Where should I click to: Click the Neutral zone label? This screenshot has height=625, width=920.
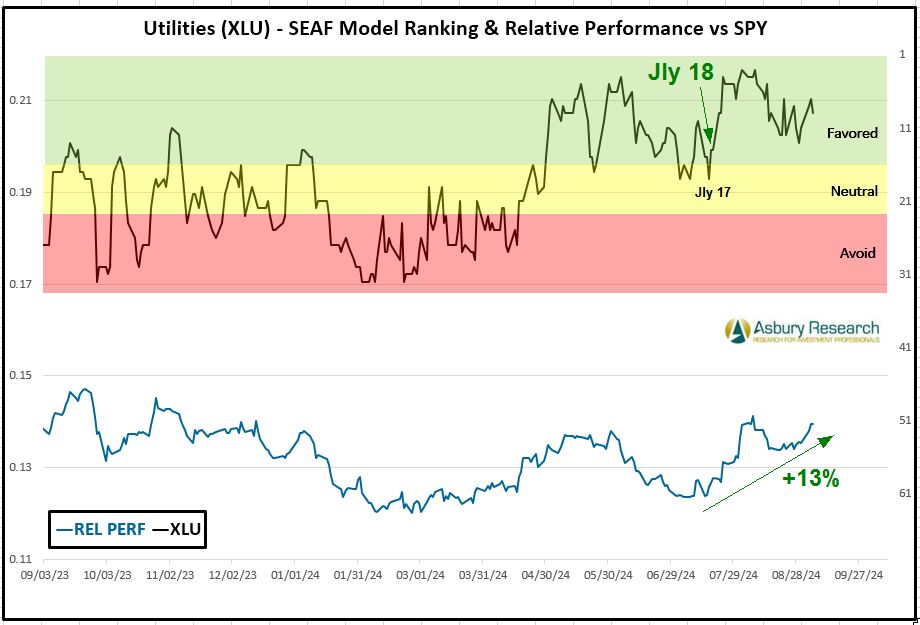click(854, 191)
